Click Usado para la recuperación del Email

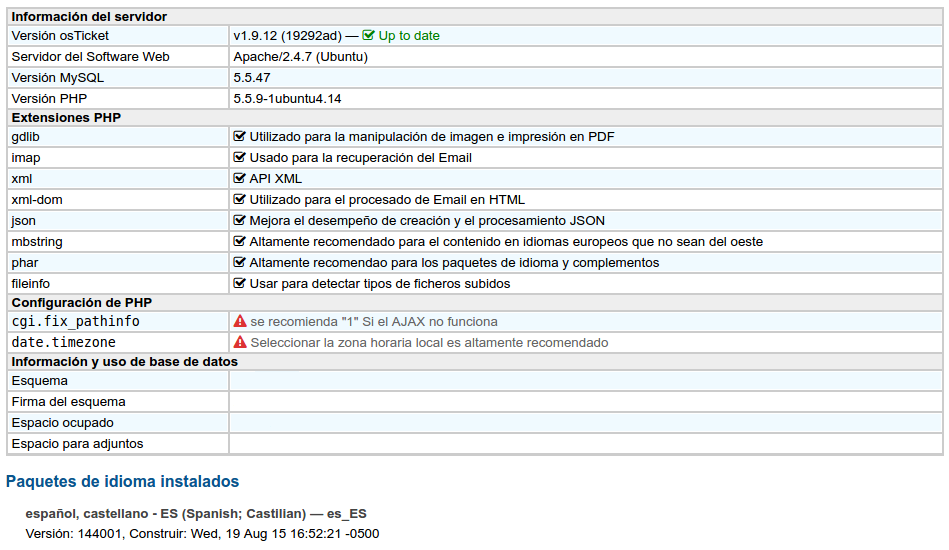[361, 157]
